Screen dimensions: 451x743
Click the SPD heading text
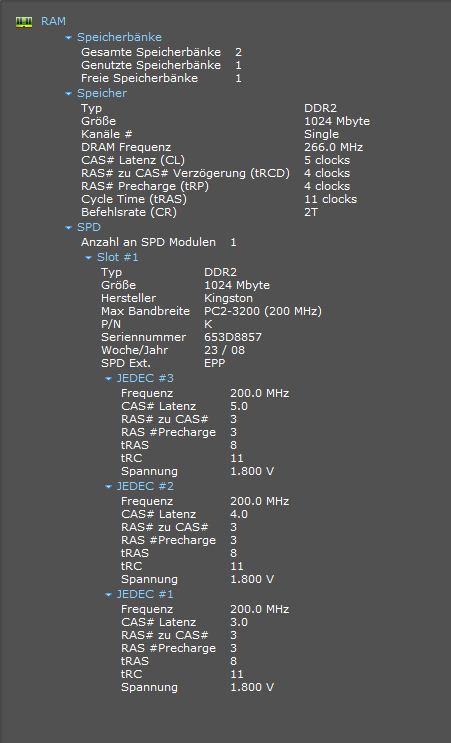(89, 227)
